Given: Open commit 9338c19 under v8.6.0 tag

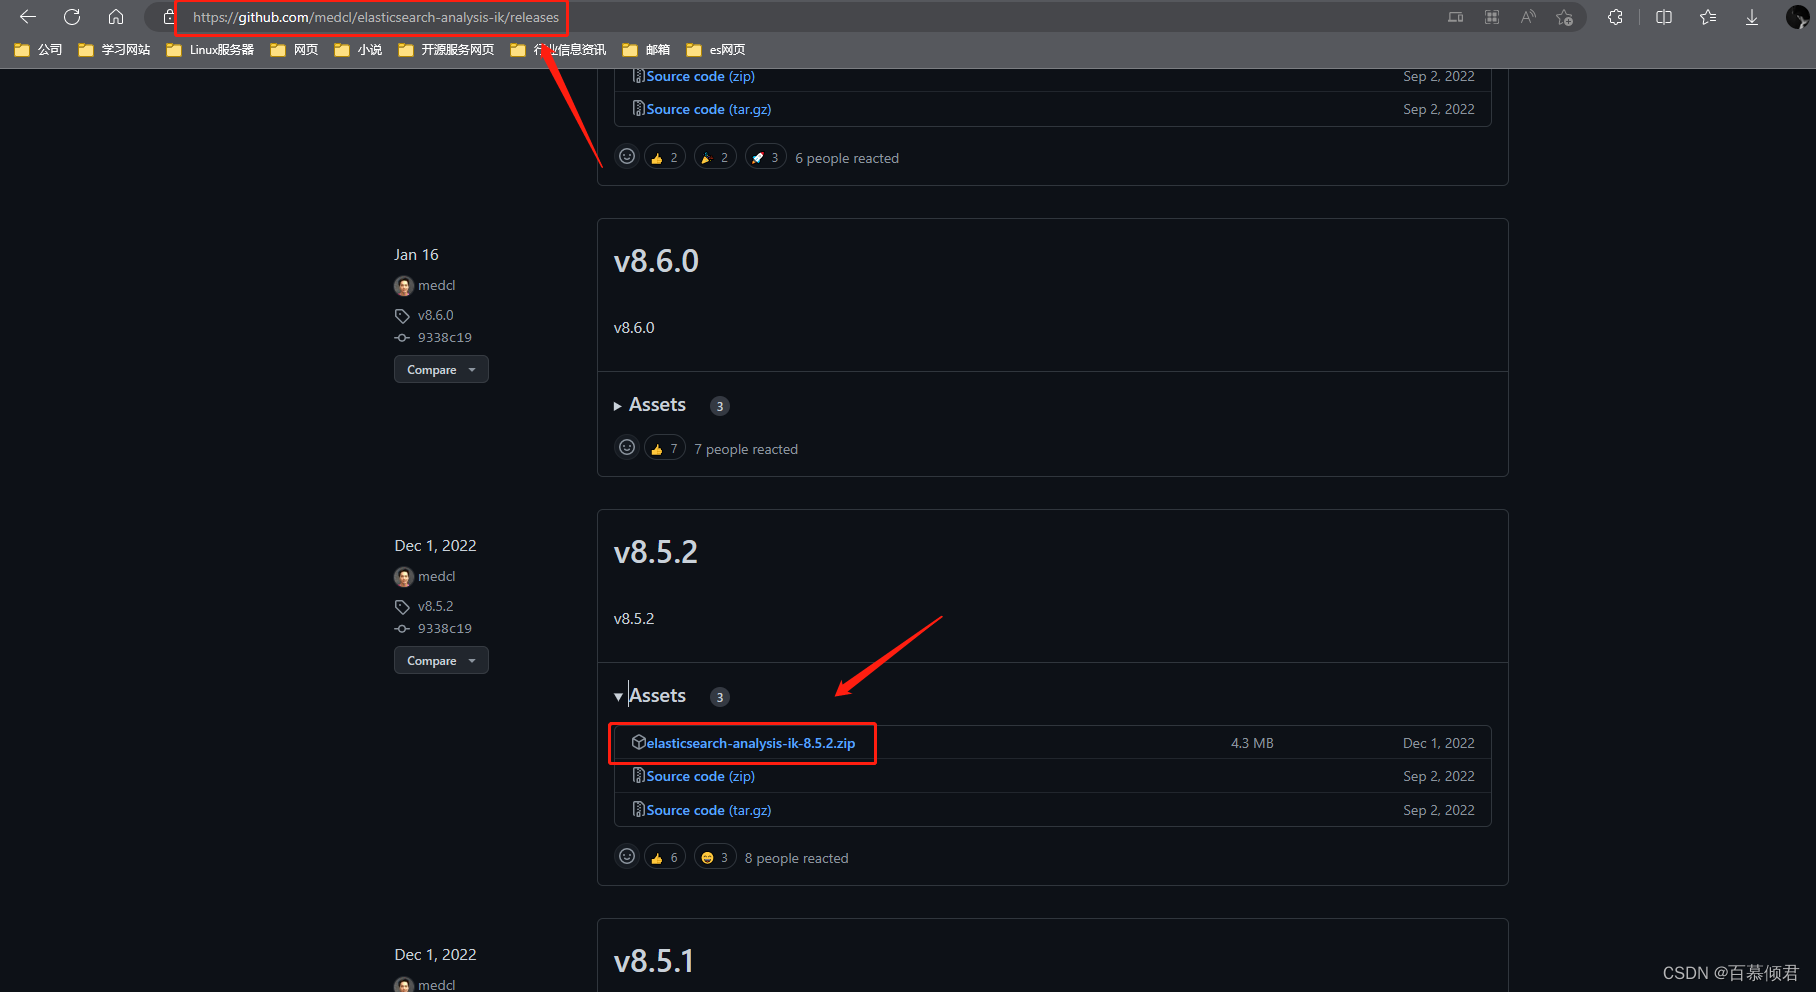Looking at the screenshot, I should coord(444,338).
